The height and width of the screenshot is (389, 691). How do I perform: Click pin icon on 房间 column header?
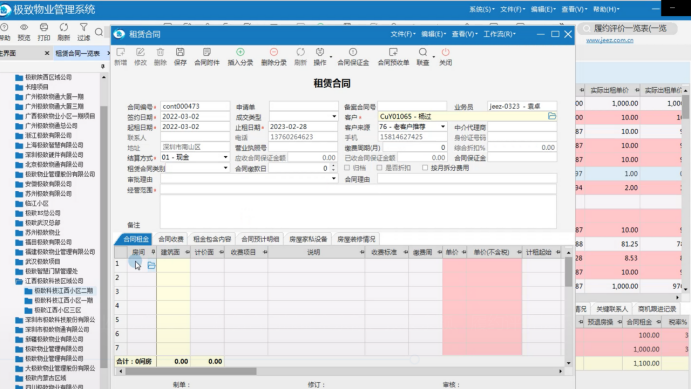click(153, 252)
